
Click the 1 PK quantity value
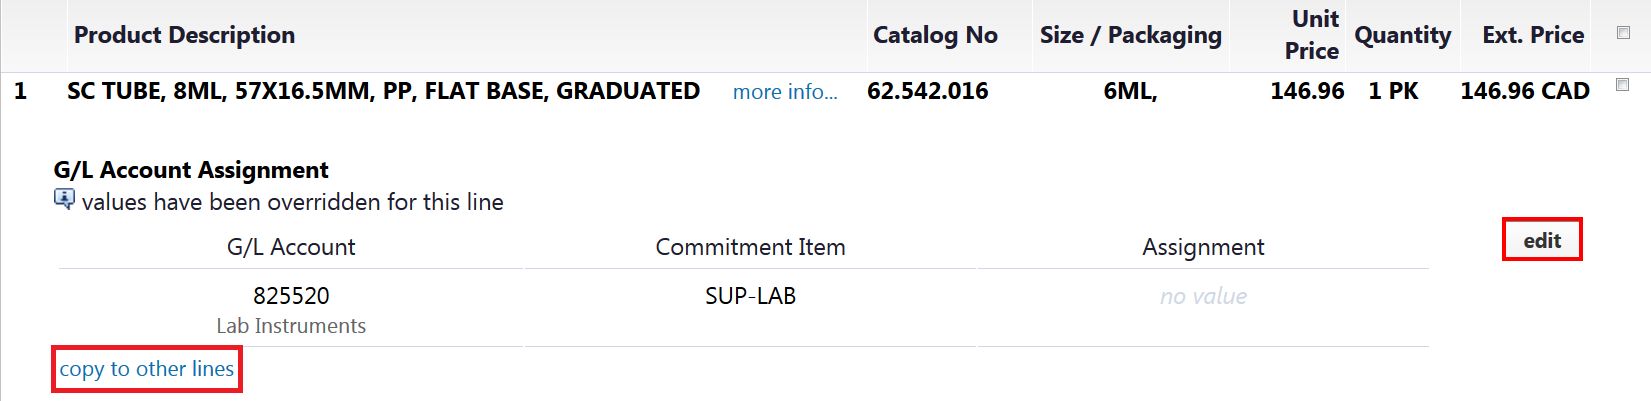(x=1393, y=91)
